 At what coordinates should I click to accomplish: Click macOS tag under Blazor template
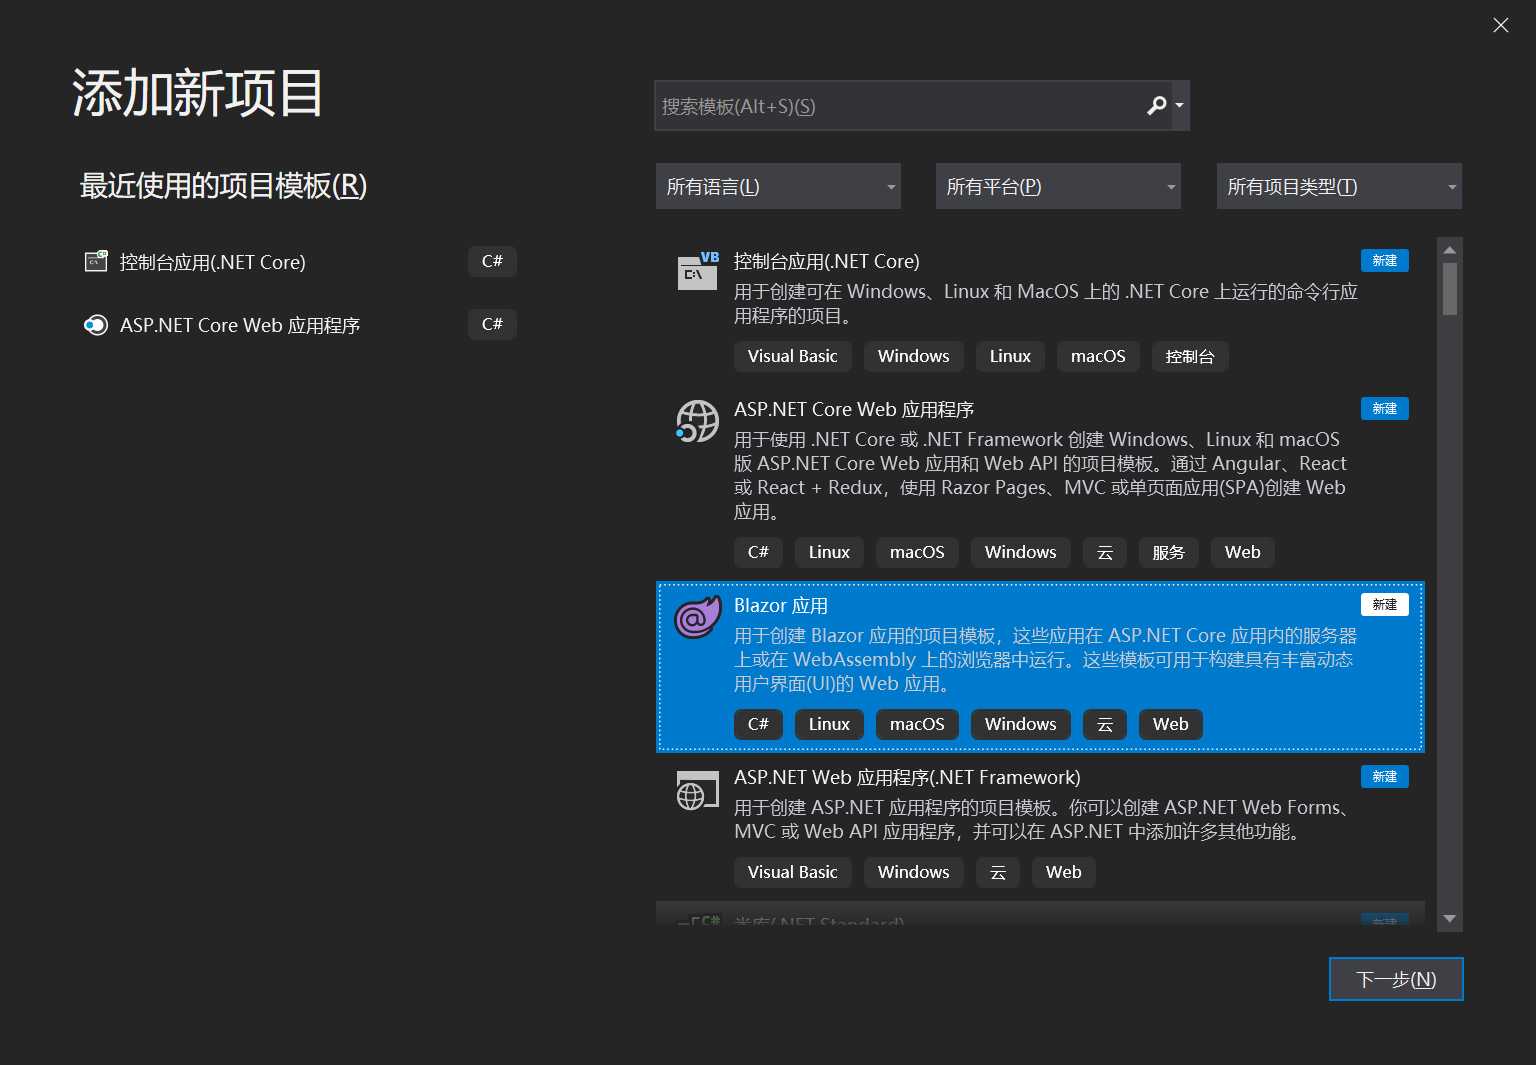pos(917,724)
